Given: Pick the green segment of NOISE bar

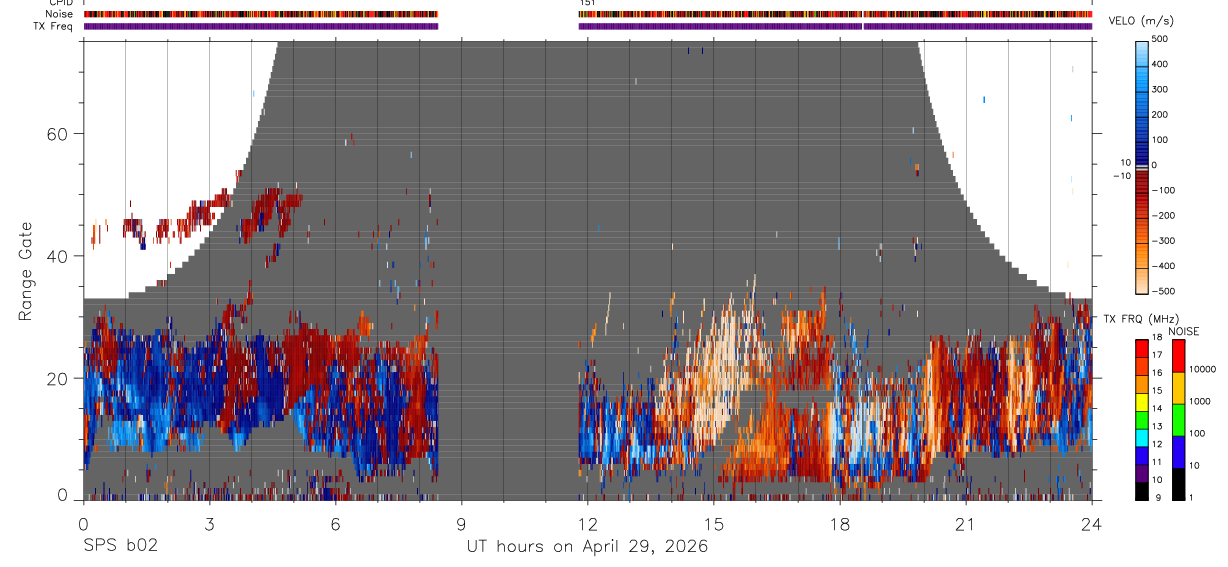Looking at the screenshot, I should pos(1179,420).
